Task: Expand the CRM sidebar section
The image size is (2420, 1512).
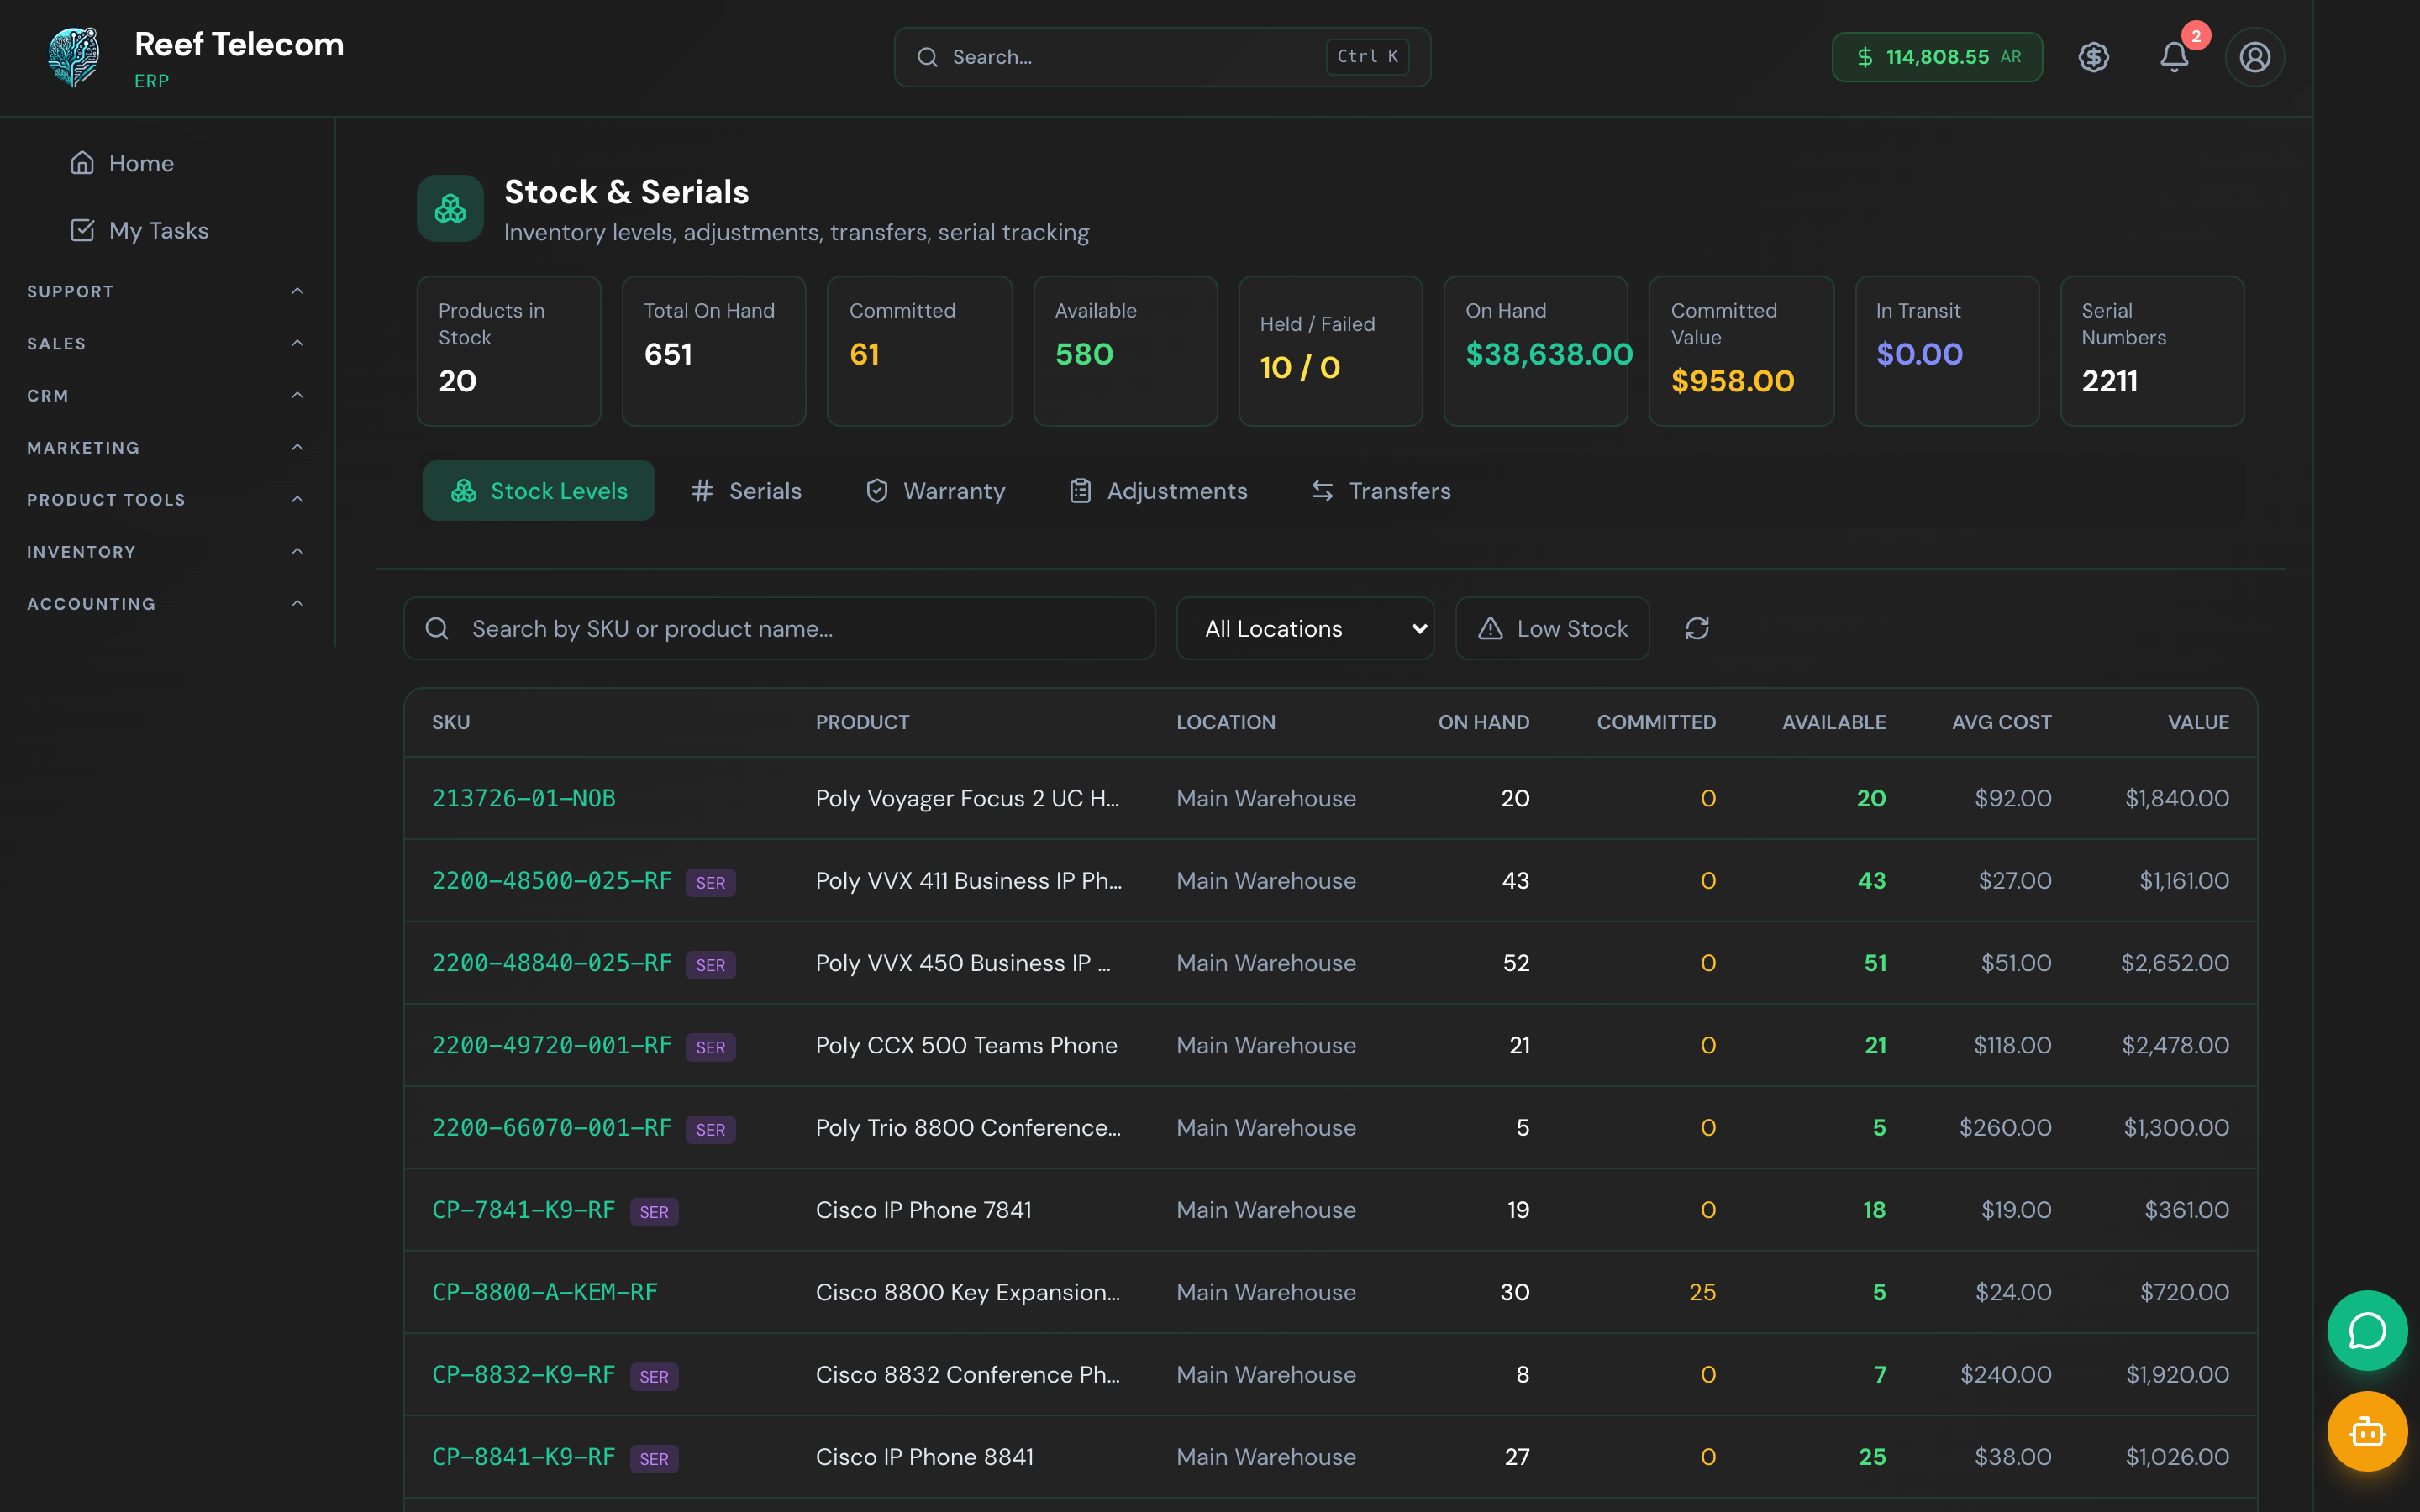Action: 166,395
